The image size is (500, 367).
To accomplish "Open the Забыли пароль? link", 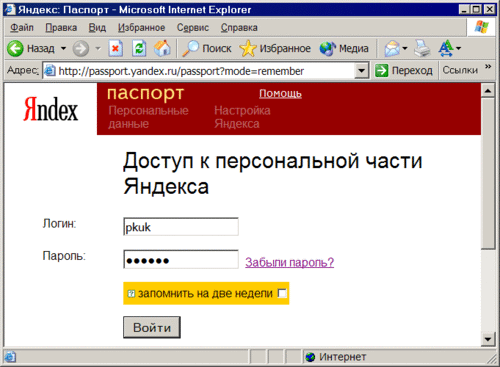I will tap(289, 262).
